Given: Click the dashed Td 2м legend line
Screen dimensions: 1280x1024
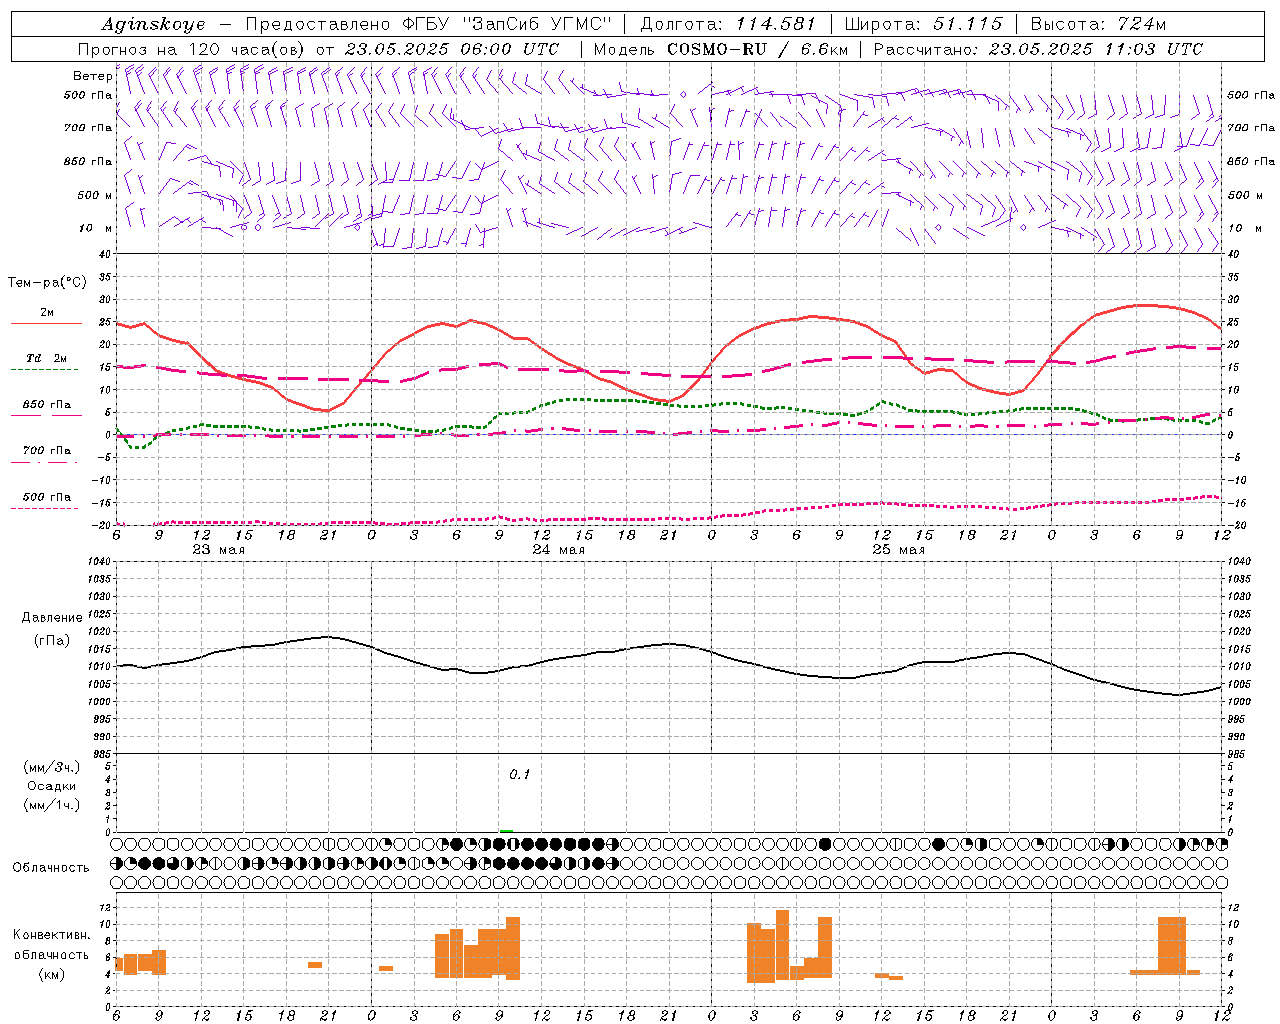Looking at the screenshot, I should point(44,369).
